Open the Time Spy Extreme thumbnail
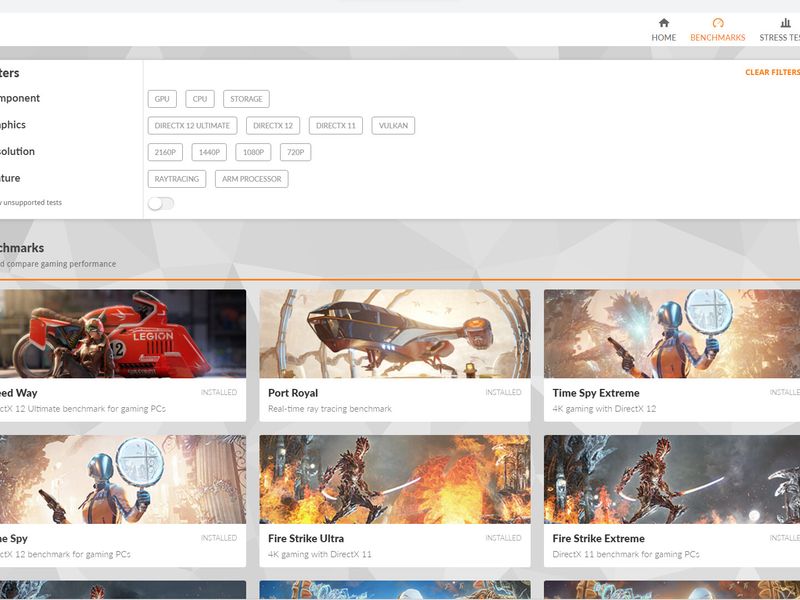Viewport: 800px width, 600px height. coord(672,334)
